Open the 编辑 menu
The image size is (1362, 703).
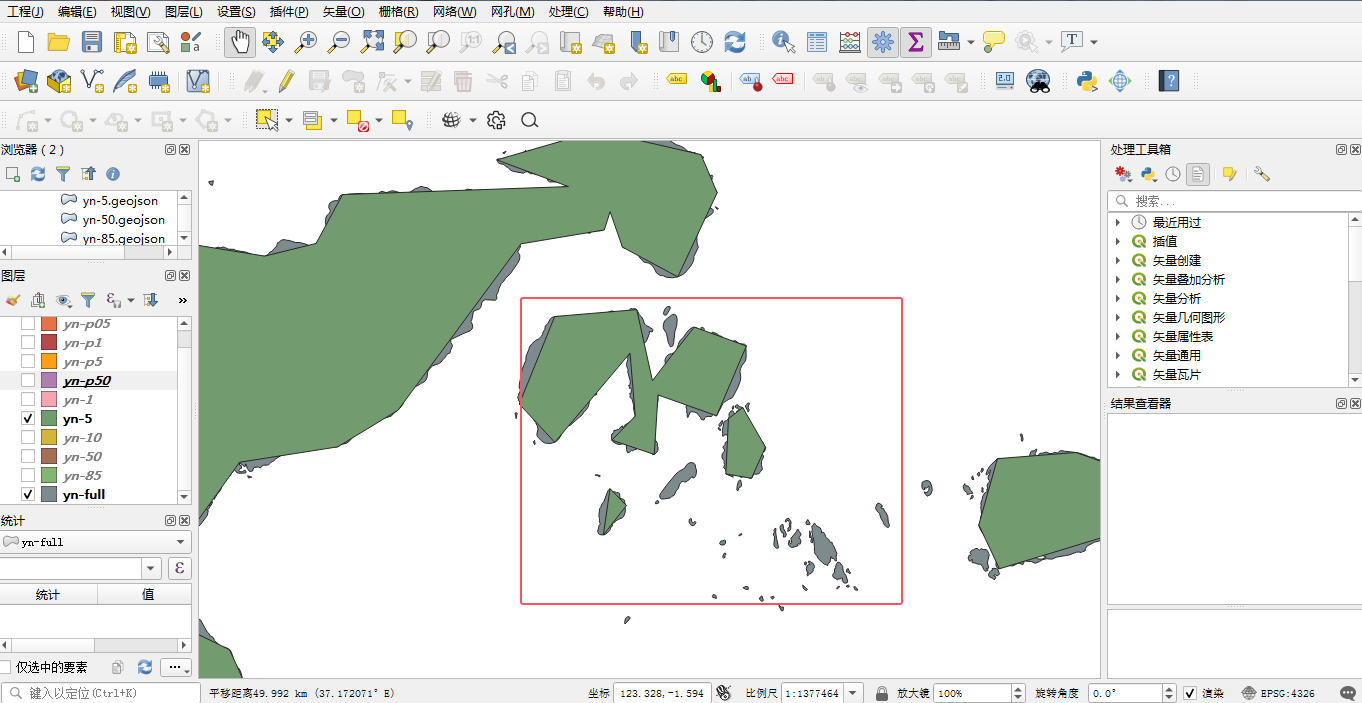point(77,12)
